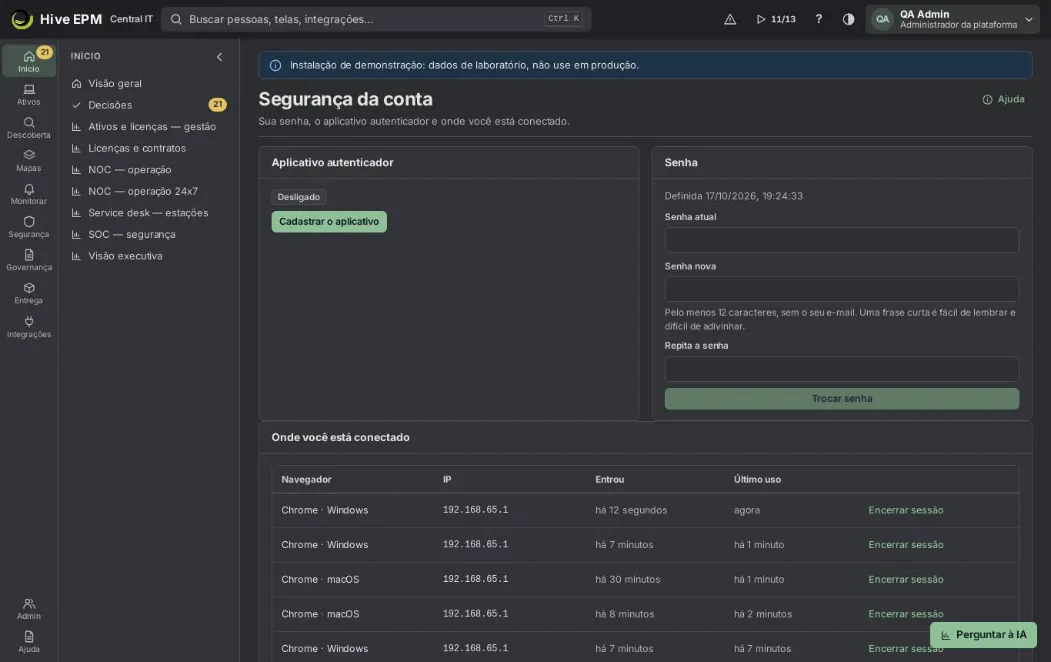Open Visão executiva
This screenshot has width=1051, height=662.
tap(149, 256)
